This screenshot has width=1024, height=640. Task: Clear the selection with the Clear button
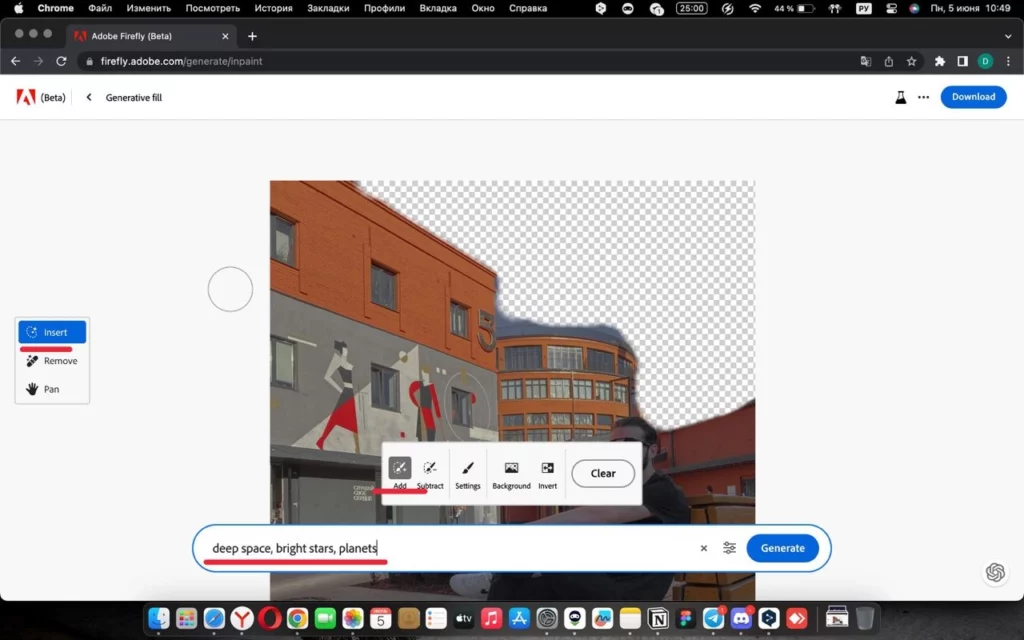click(602, 473)
